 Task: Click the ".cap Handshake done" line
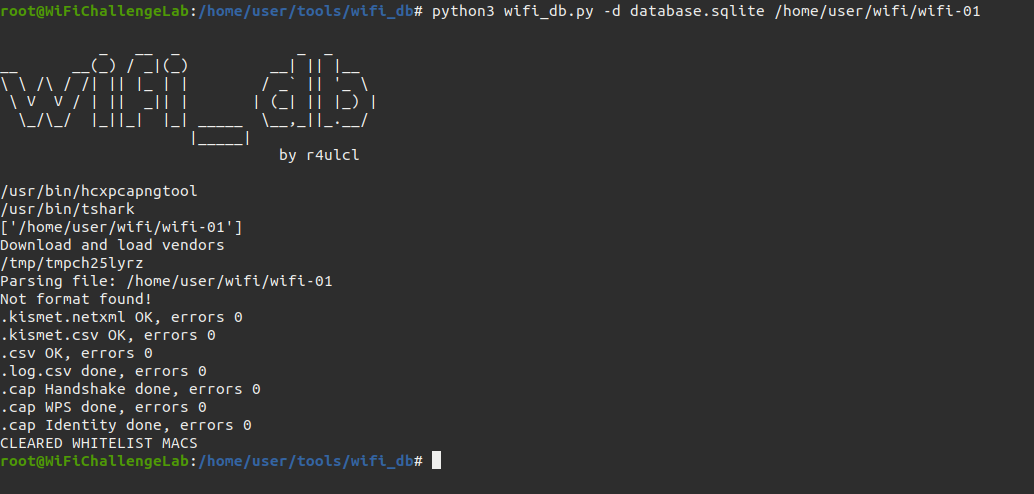[x=130, y=389]
